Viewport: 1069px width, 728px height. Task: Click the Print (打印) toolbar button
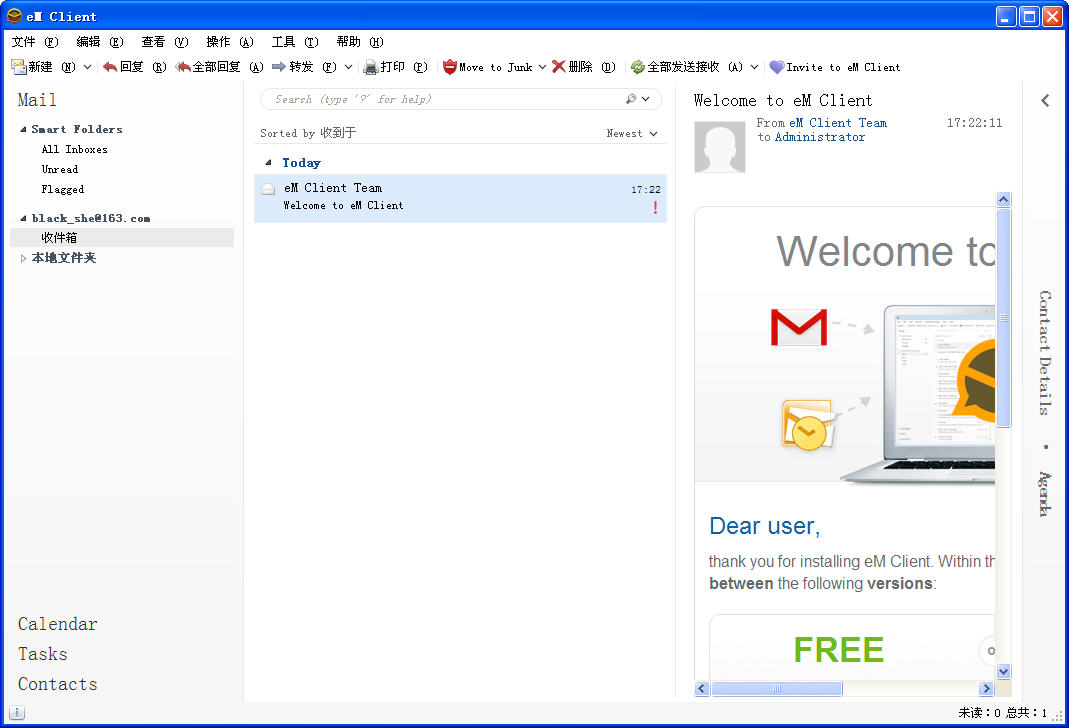pos(395,67)
